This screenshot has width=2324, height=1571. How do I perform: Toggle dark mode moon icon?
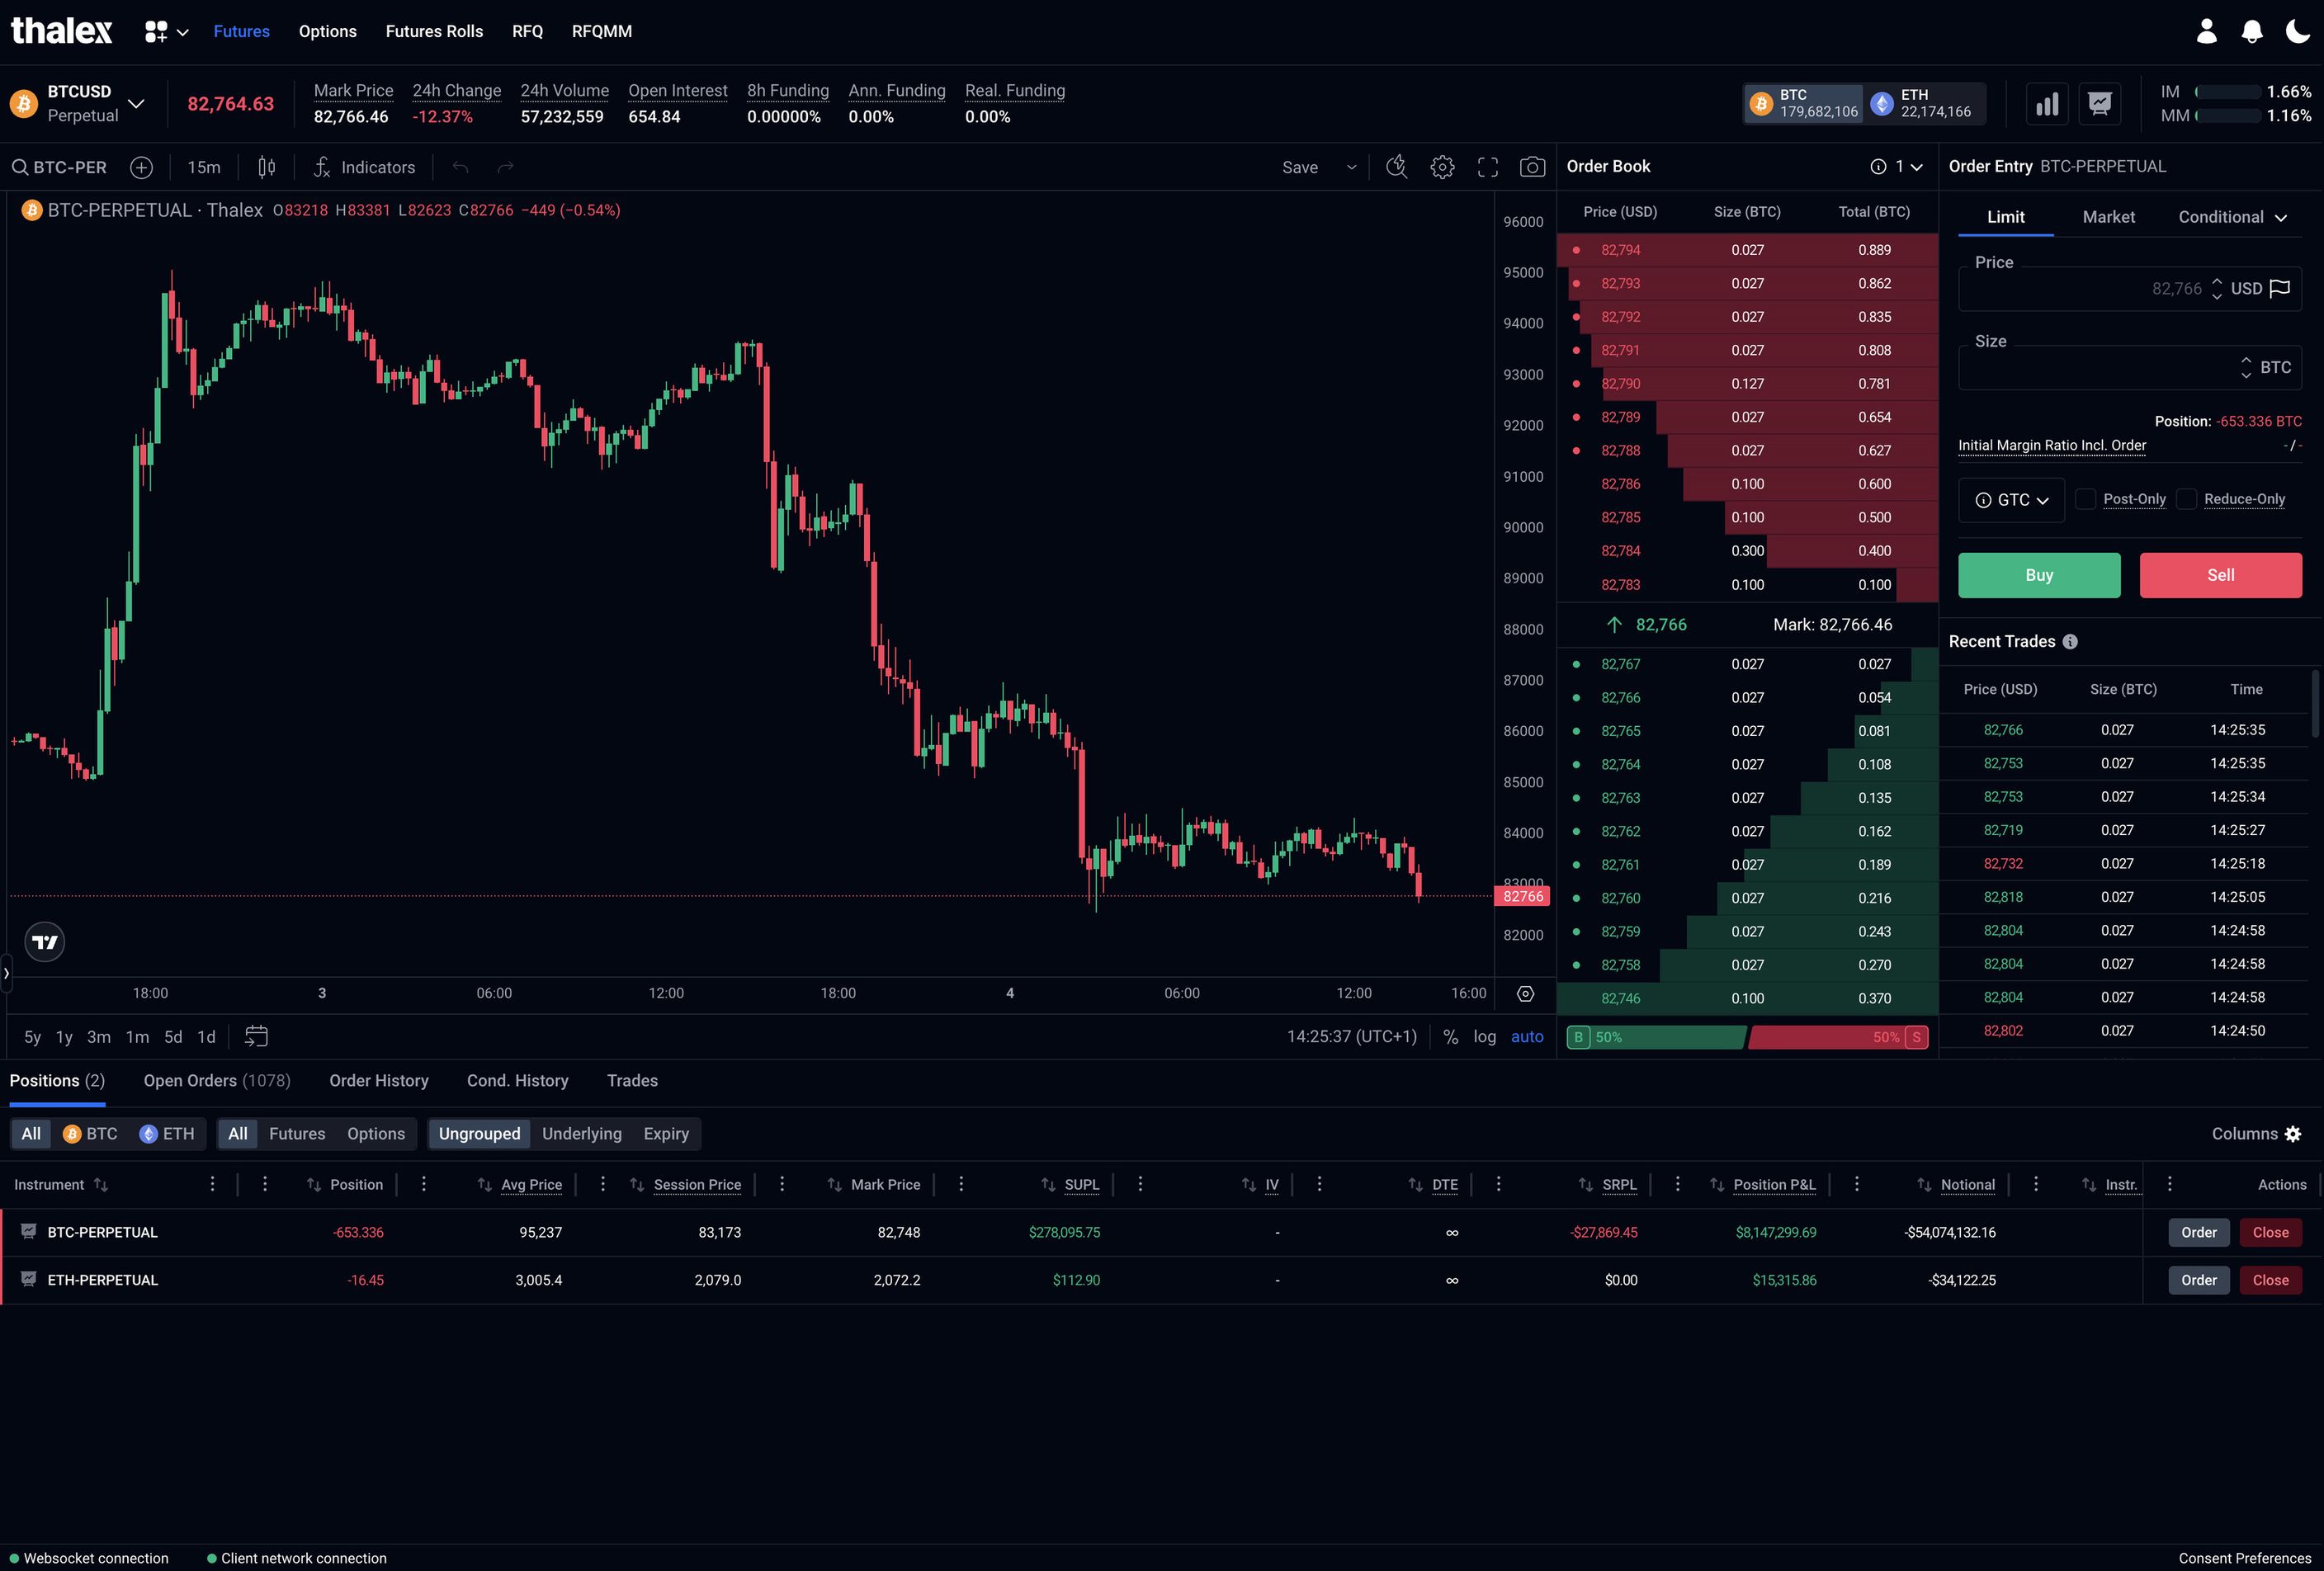pyautogui.click(x=2298, y=32)
